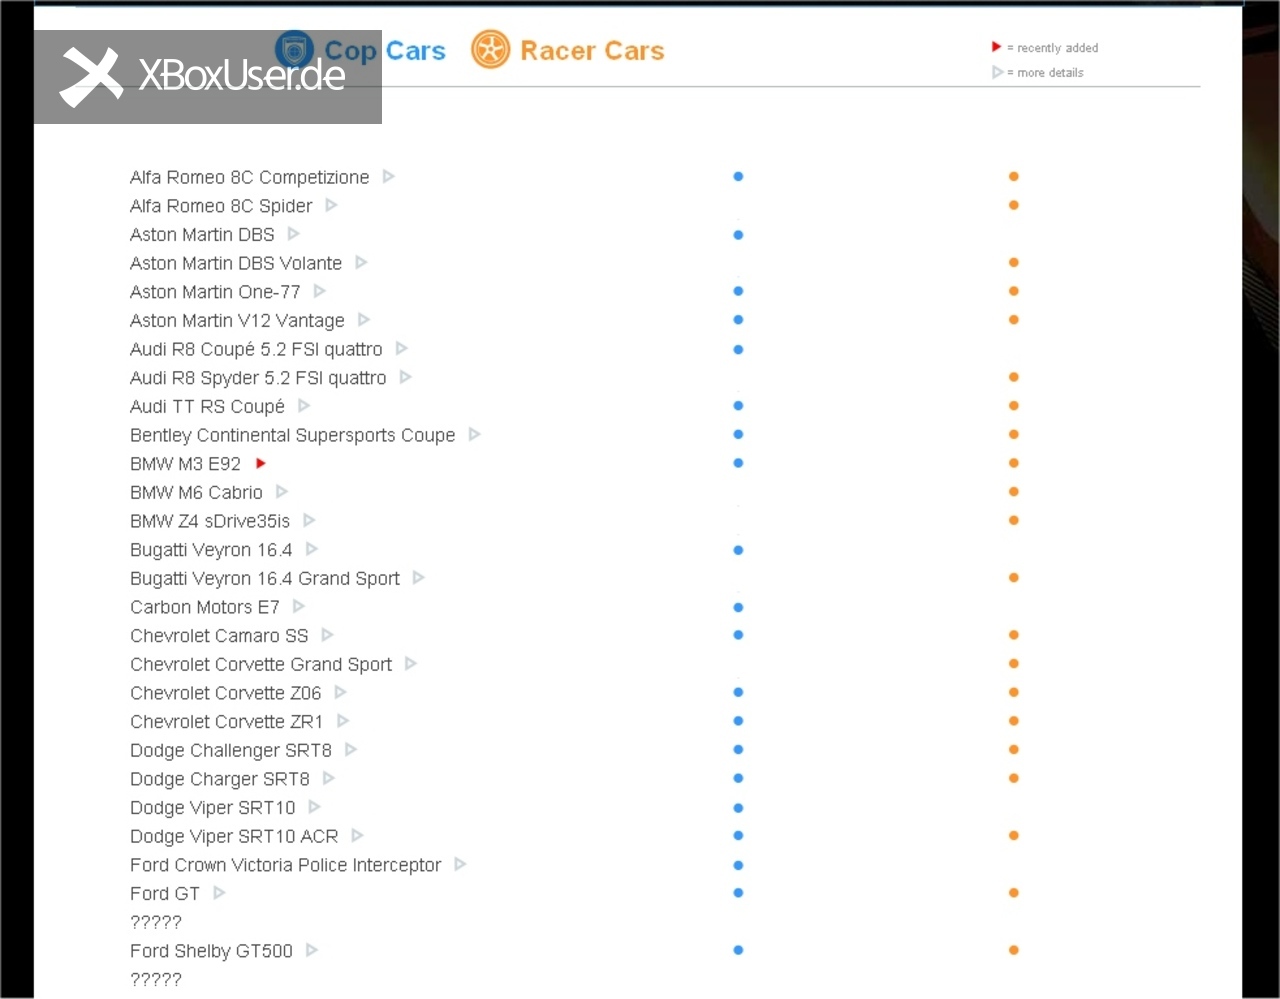Select the Cop Cars heading
The width and height of the screenshot is (1280, 999).
[x=385, y=51]
